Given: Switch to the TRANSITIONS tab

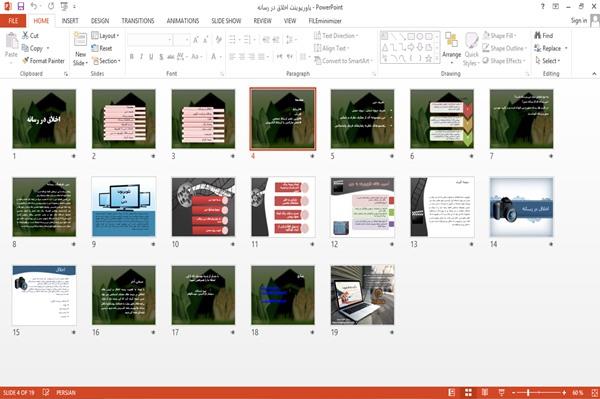Looking at the screenshot, I should [x=138, y=21].
